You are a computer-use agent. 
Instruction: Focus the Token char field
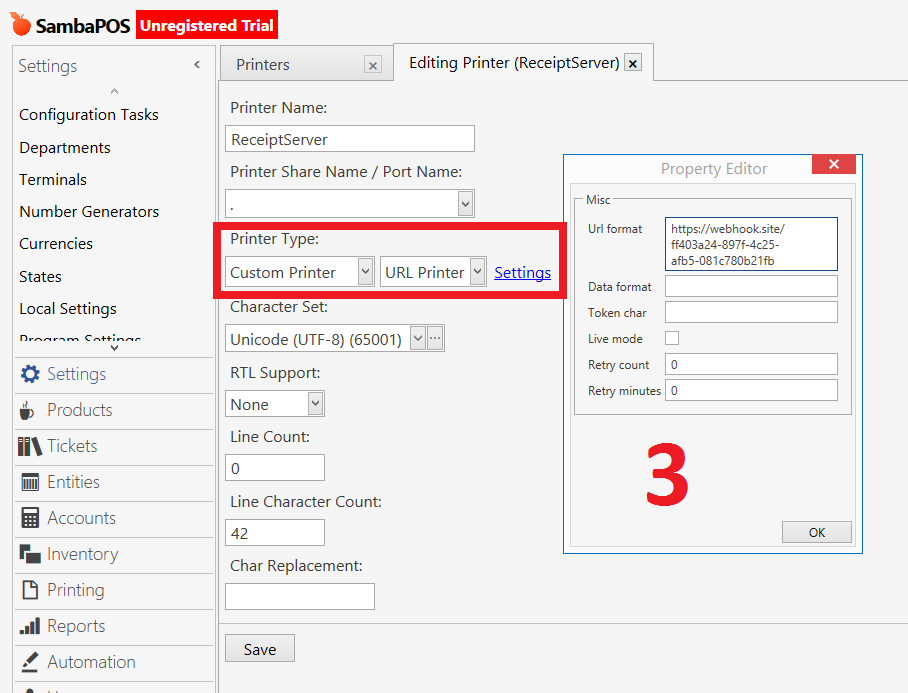pyautogui.click(x=751, y=312)
